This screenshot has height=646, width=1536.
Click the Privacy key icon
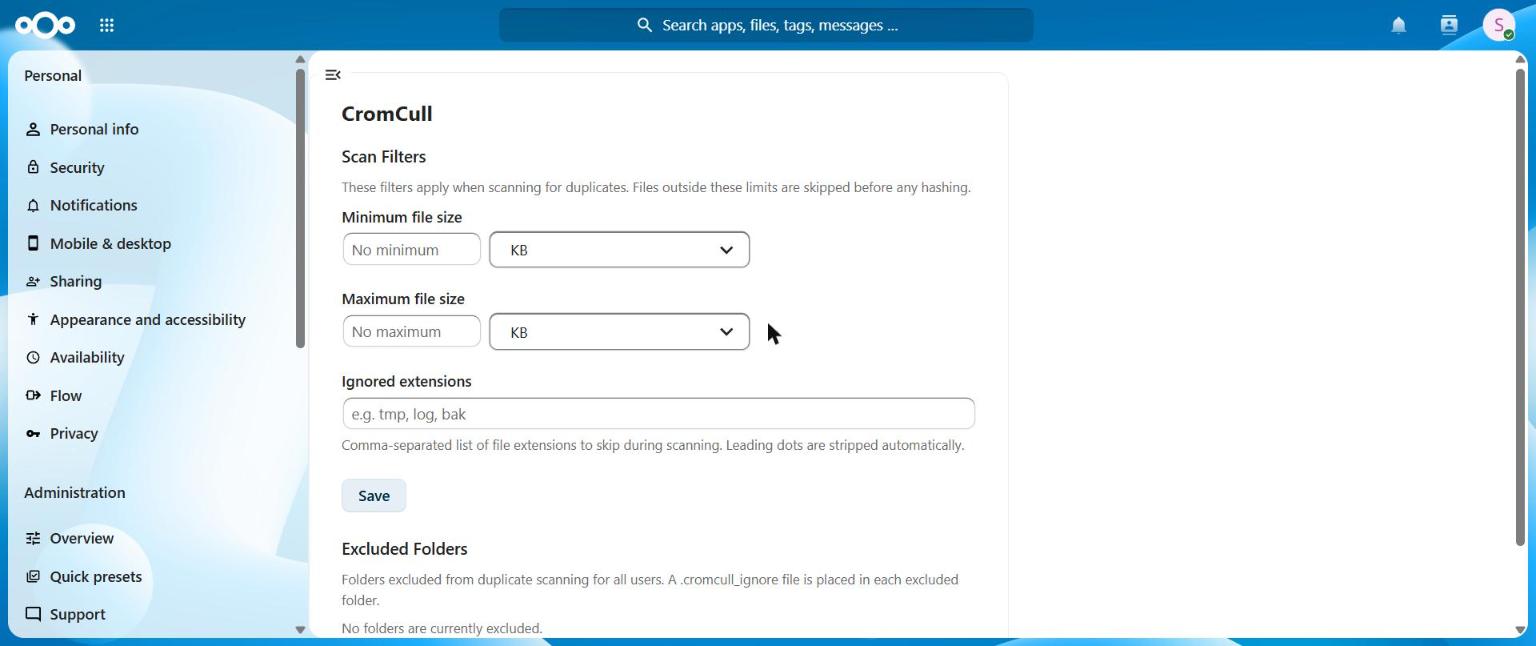[x=33, y=433]
